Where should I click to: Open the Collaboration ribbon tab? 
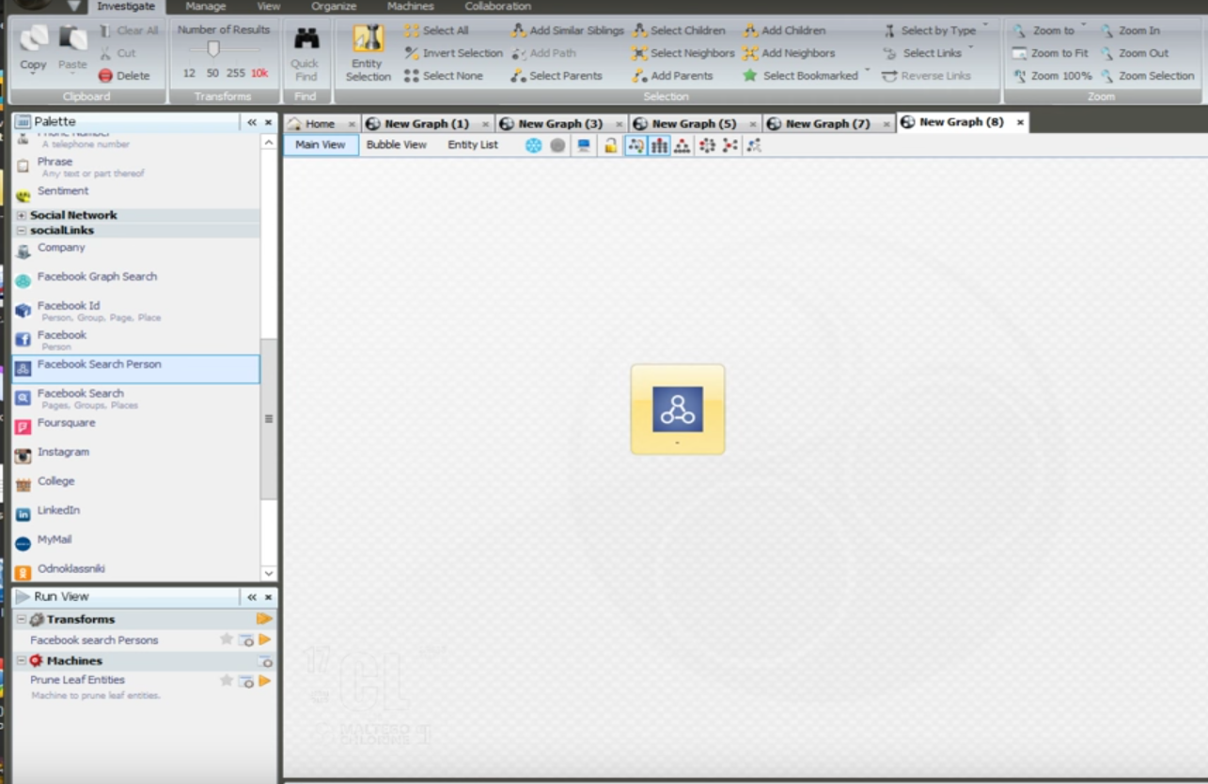coord(497,6)
